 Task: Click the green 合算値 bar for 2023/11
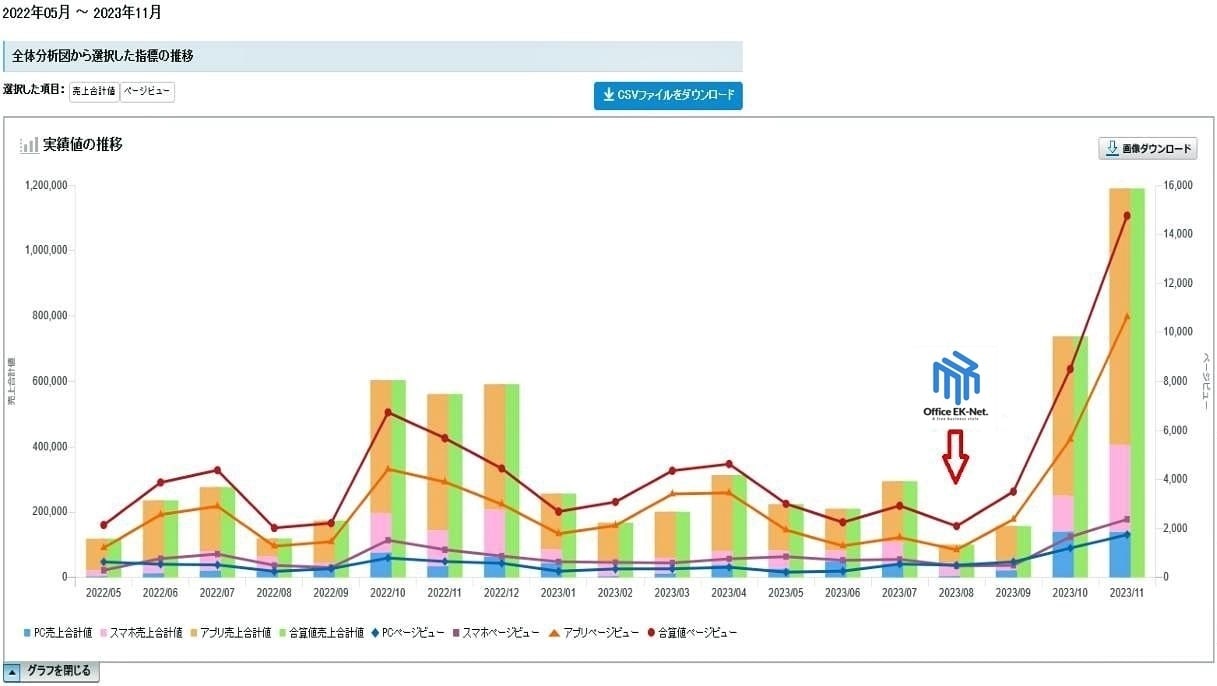(x=1137, y=382)
